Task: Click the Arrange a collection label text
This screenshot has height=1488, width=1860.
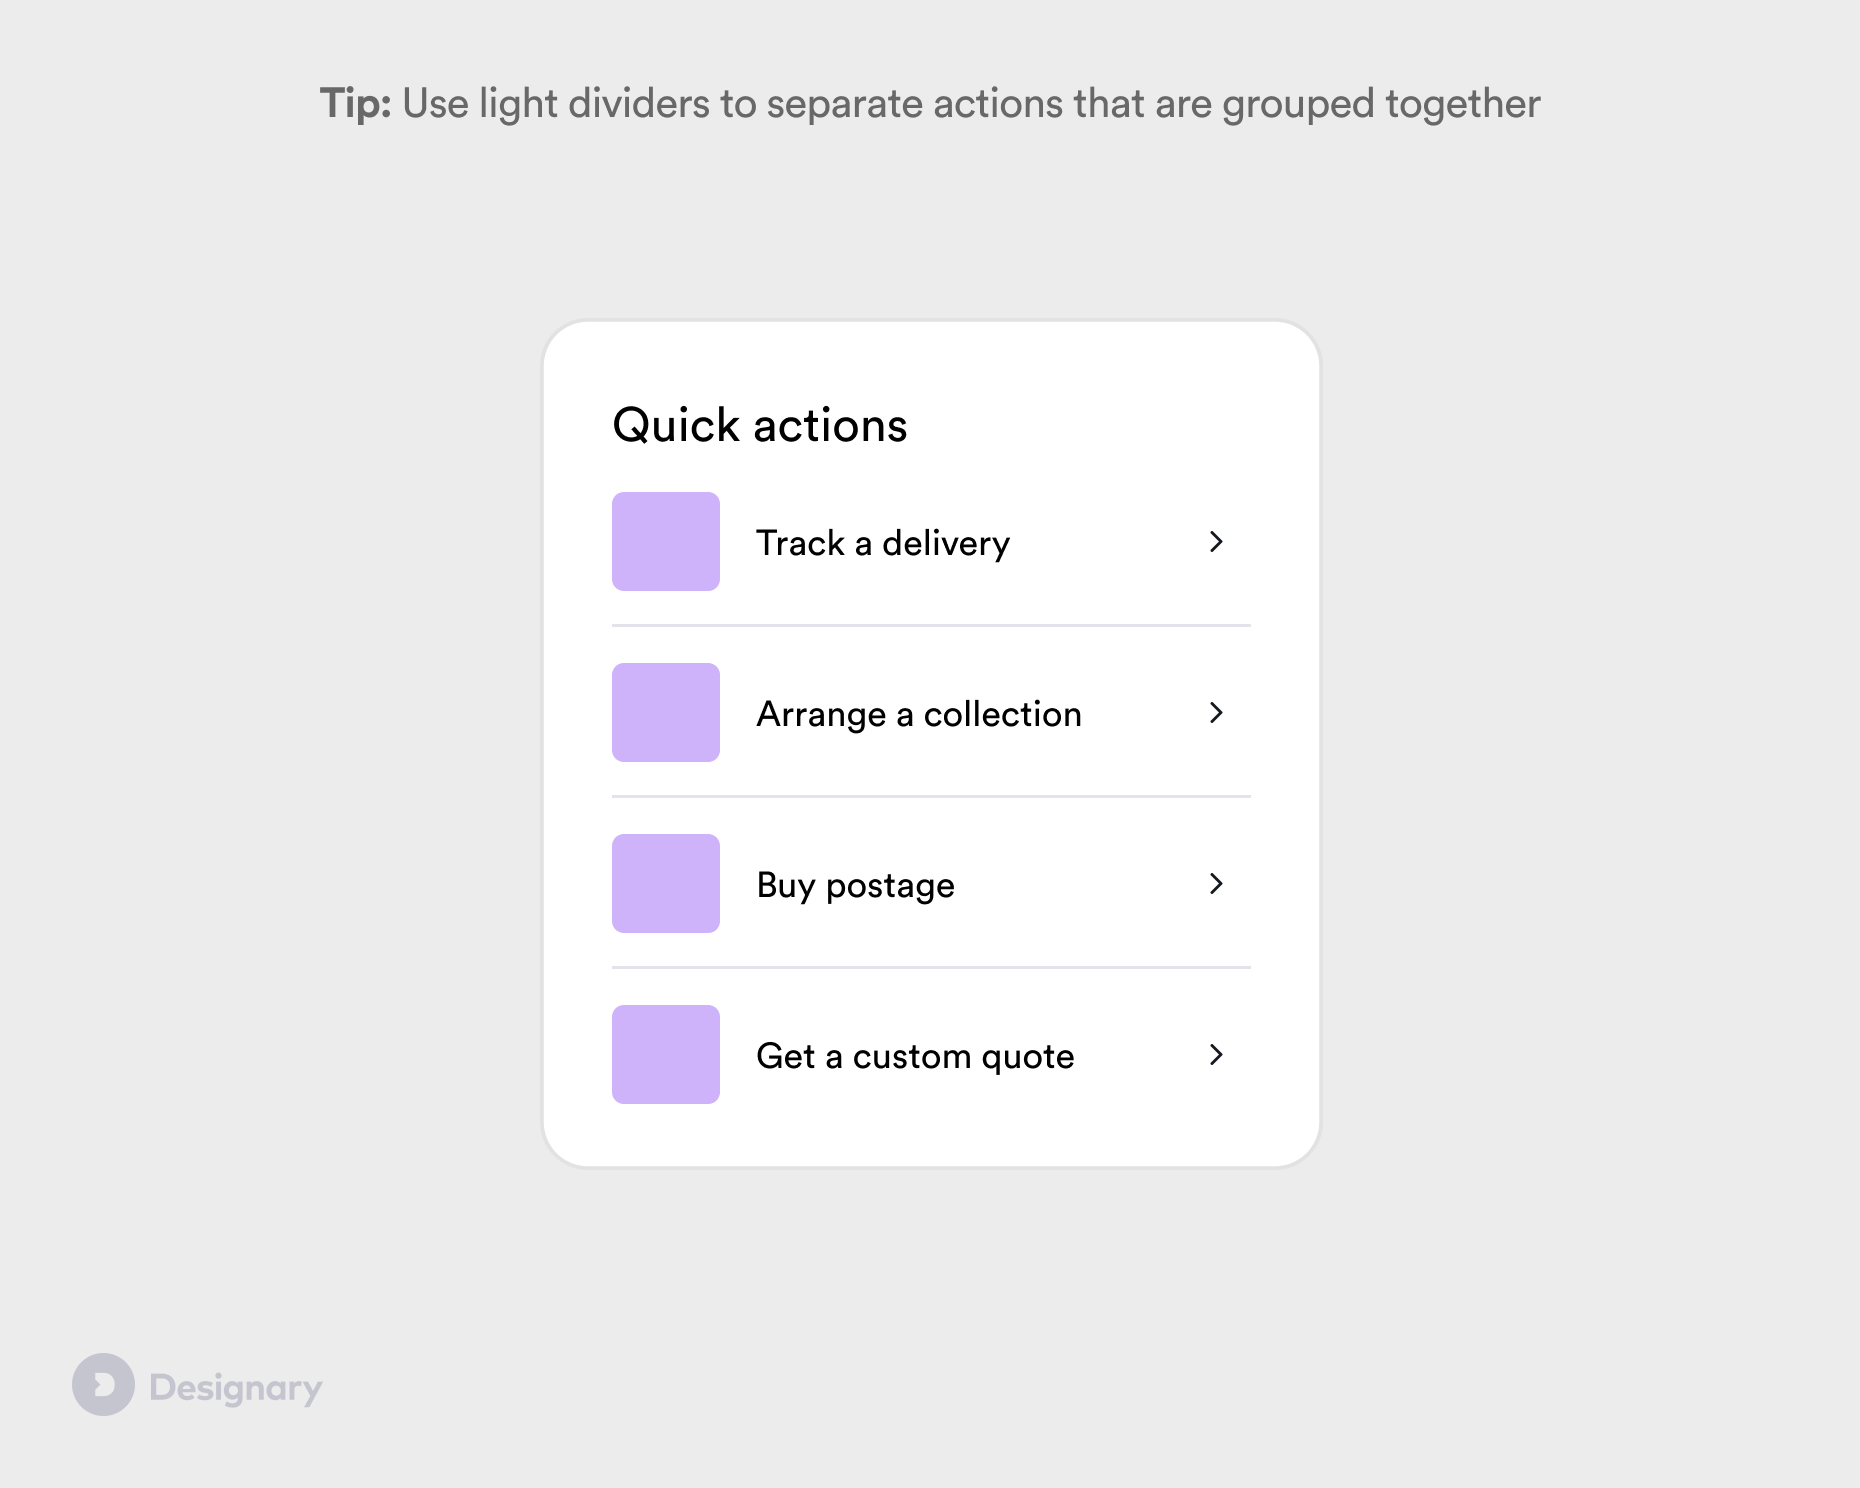Action: coord(919,712)
